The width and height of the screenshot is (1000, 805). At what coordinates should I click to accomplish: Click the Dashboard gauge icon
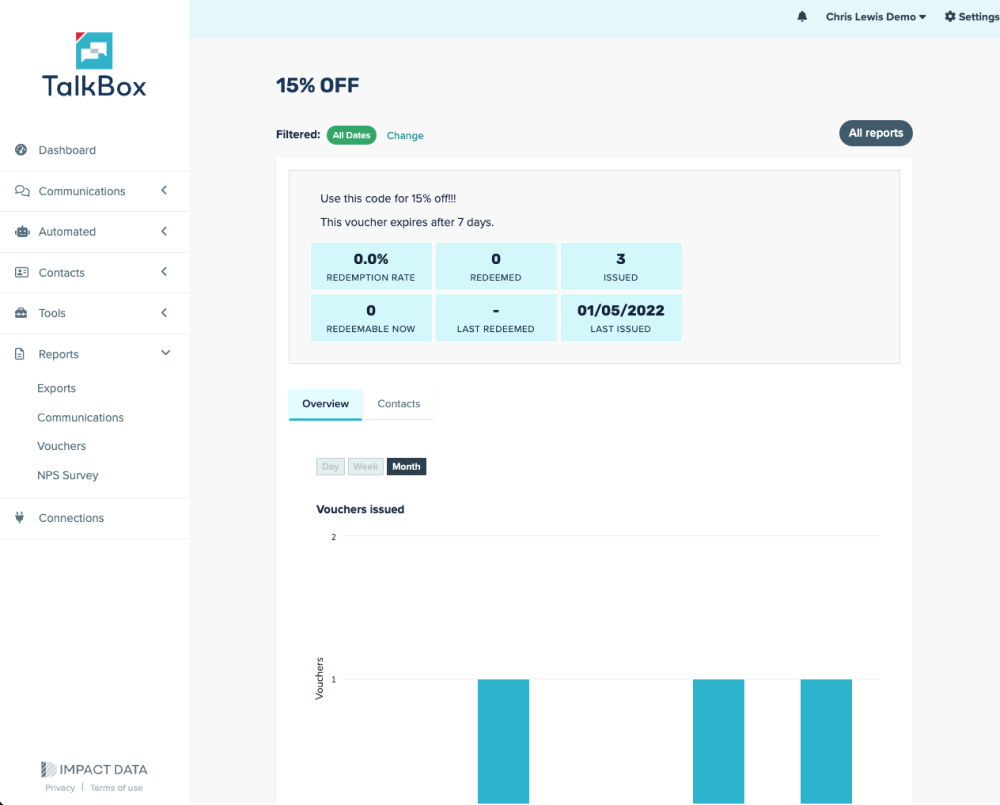pos(21,150)
